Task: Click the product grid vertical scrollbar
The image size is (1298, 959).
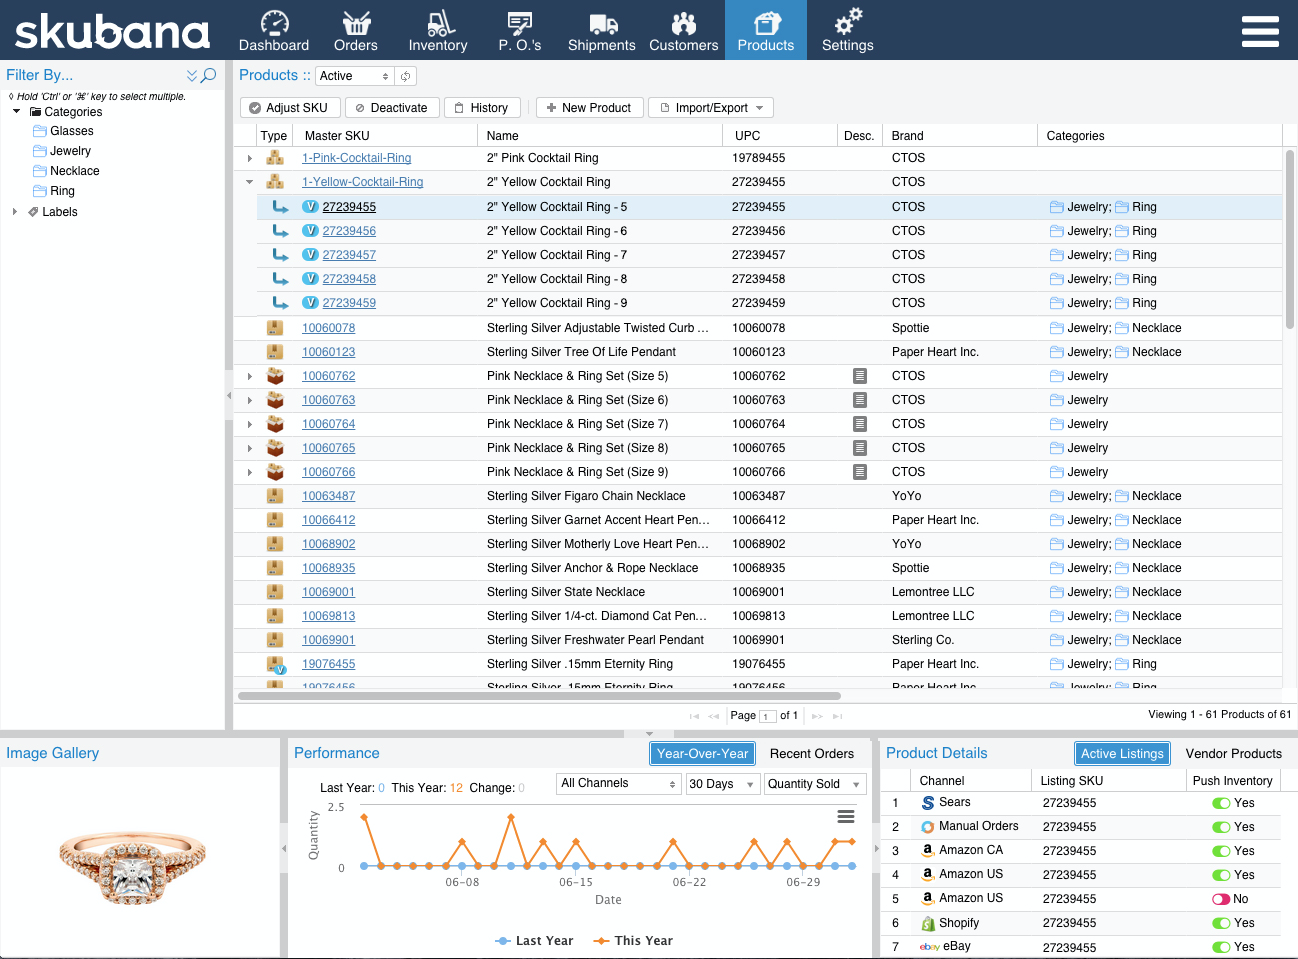Action: click(x=1290, y=239)
